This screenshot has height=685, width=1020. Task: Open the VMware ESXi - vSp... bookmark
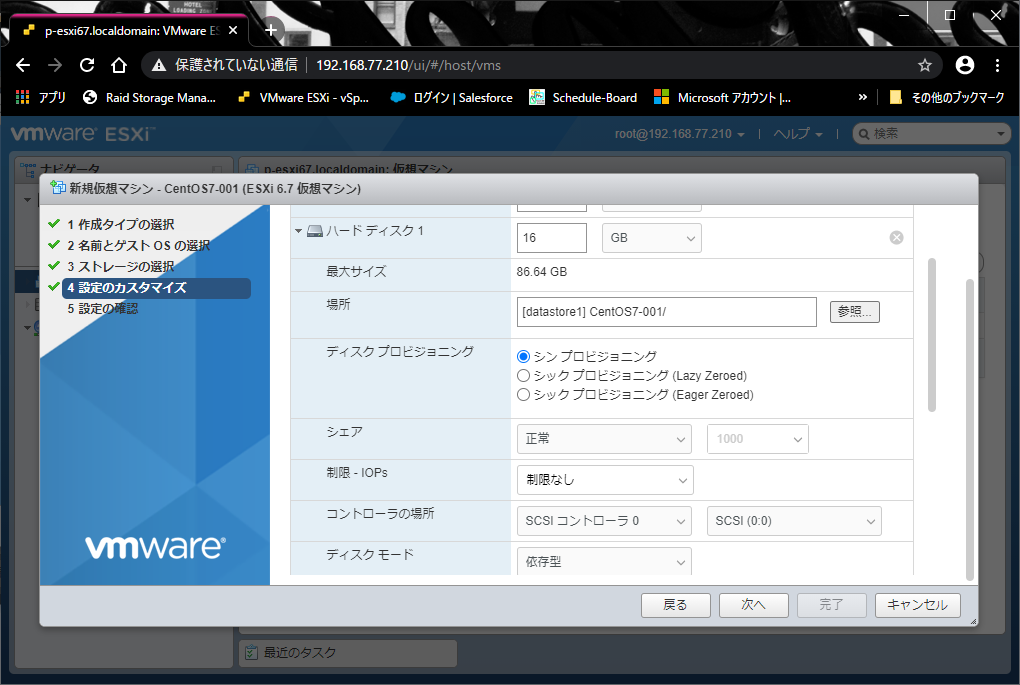click(303, 98)
